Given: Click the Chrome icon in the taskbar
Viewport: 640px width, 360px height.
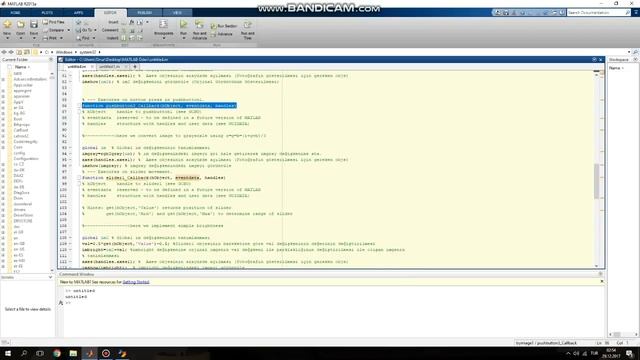Looking at the screenshot, I should (57, 353).
